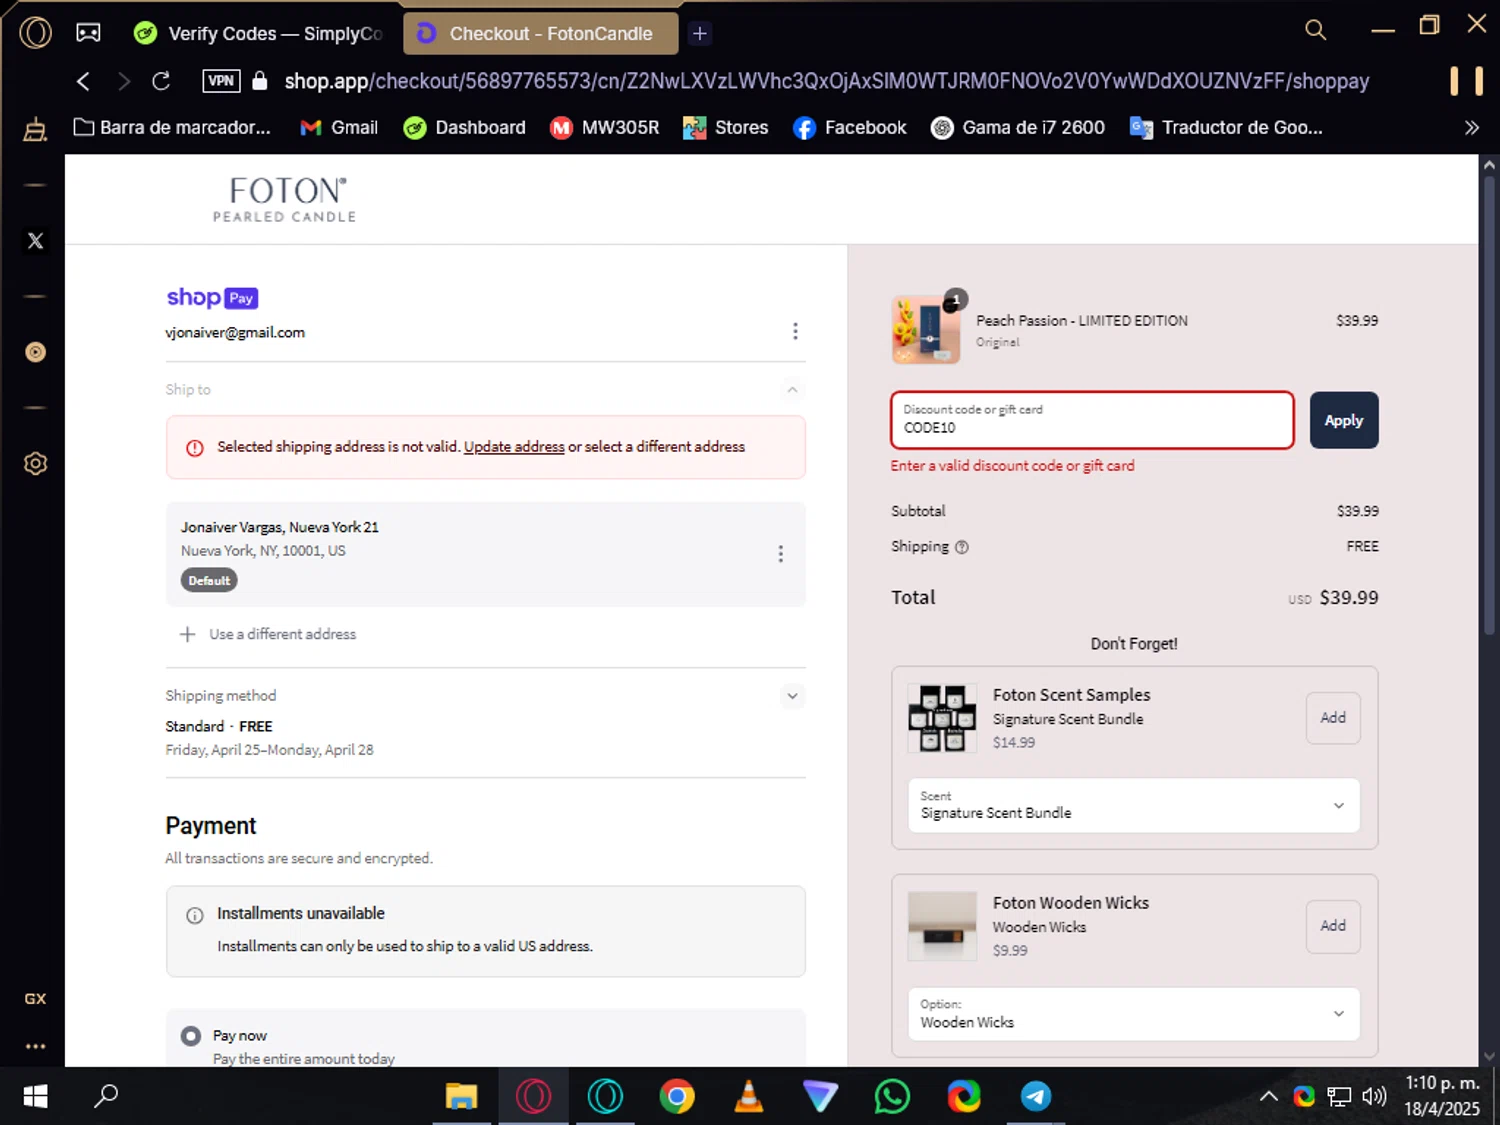1500x1125 pixels.
Task: Add Foton Wooden Wicks to order
Action: click(x=1333, y=926)
